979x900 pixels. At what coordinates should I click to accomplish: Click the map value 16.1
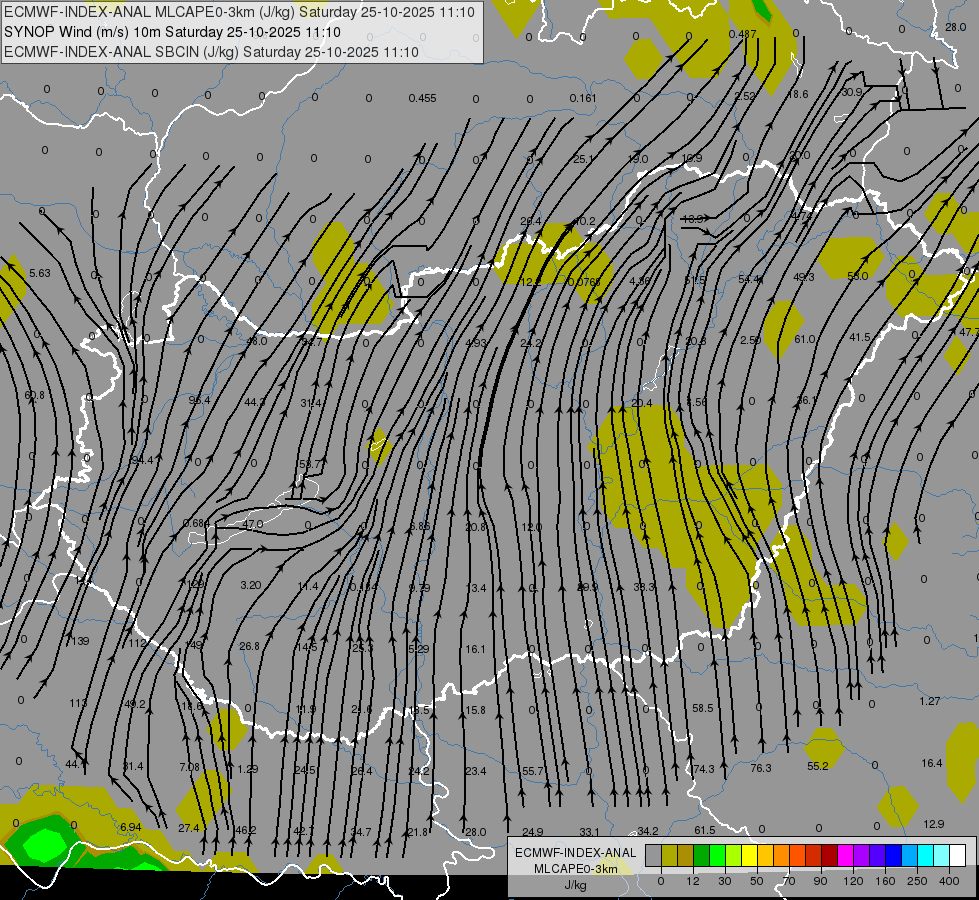click(x=475, y=649)
